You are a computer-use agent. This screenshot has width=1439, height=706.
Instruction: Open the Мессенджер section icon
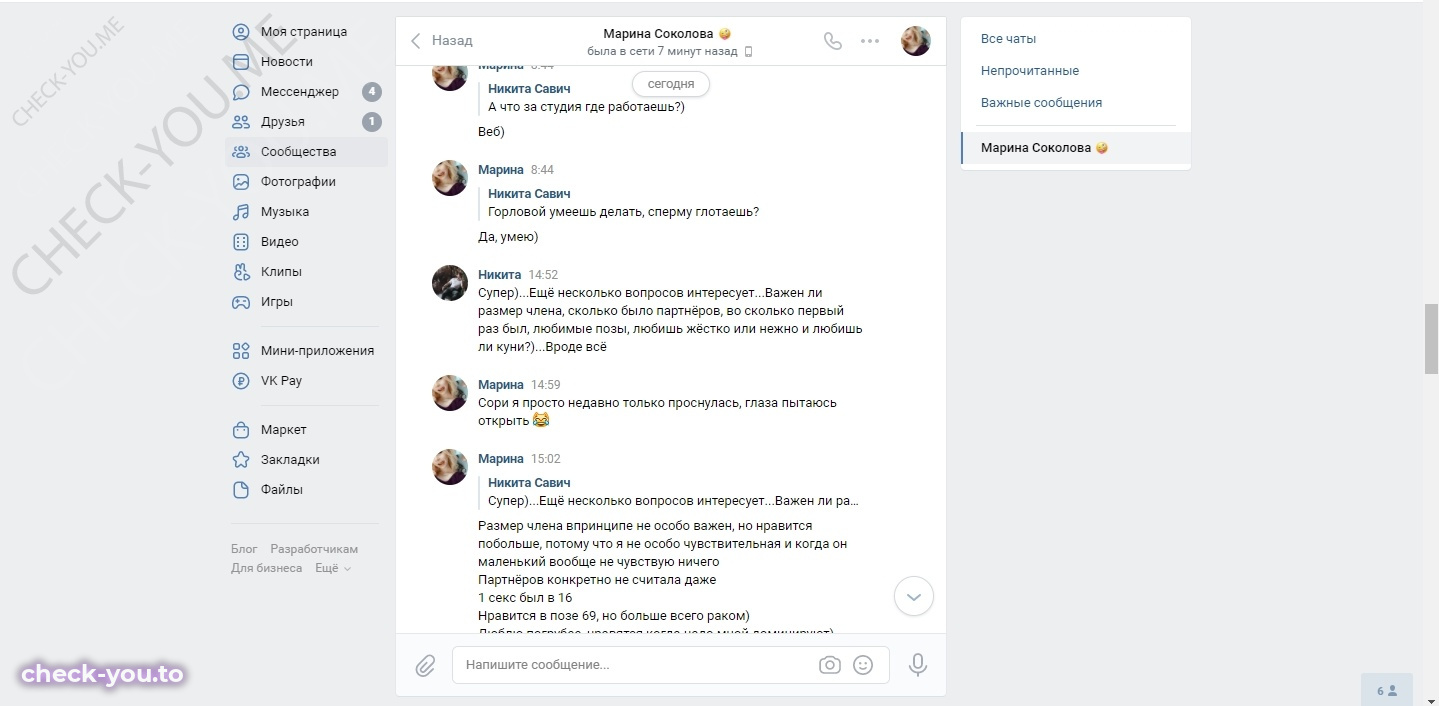pyautogui.click(x=241, y=92)
